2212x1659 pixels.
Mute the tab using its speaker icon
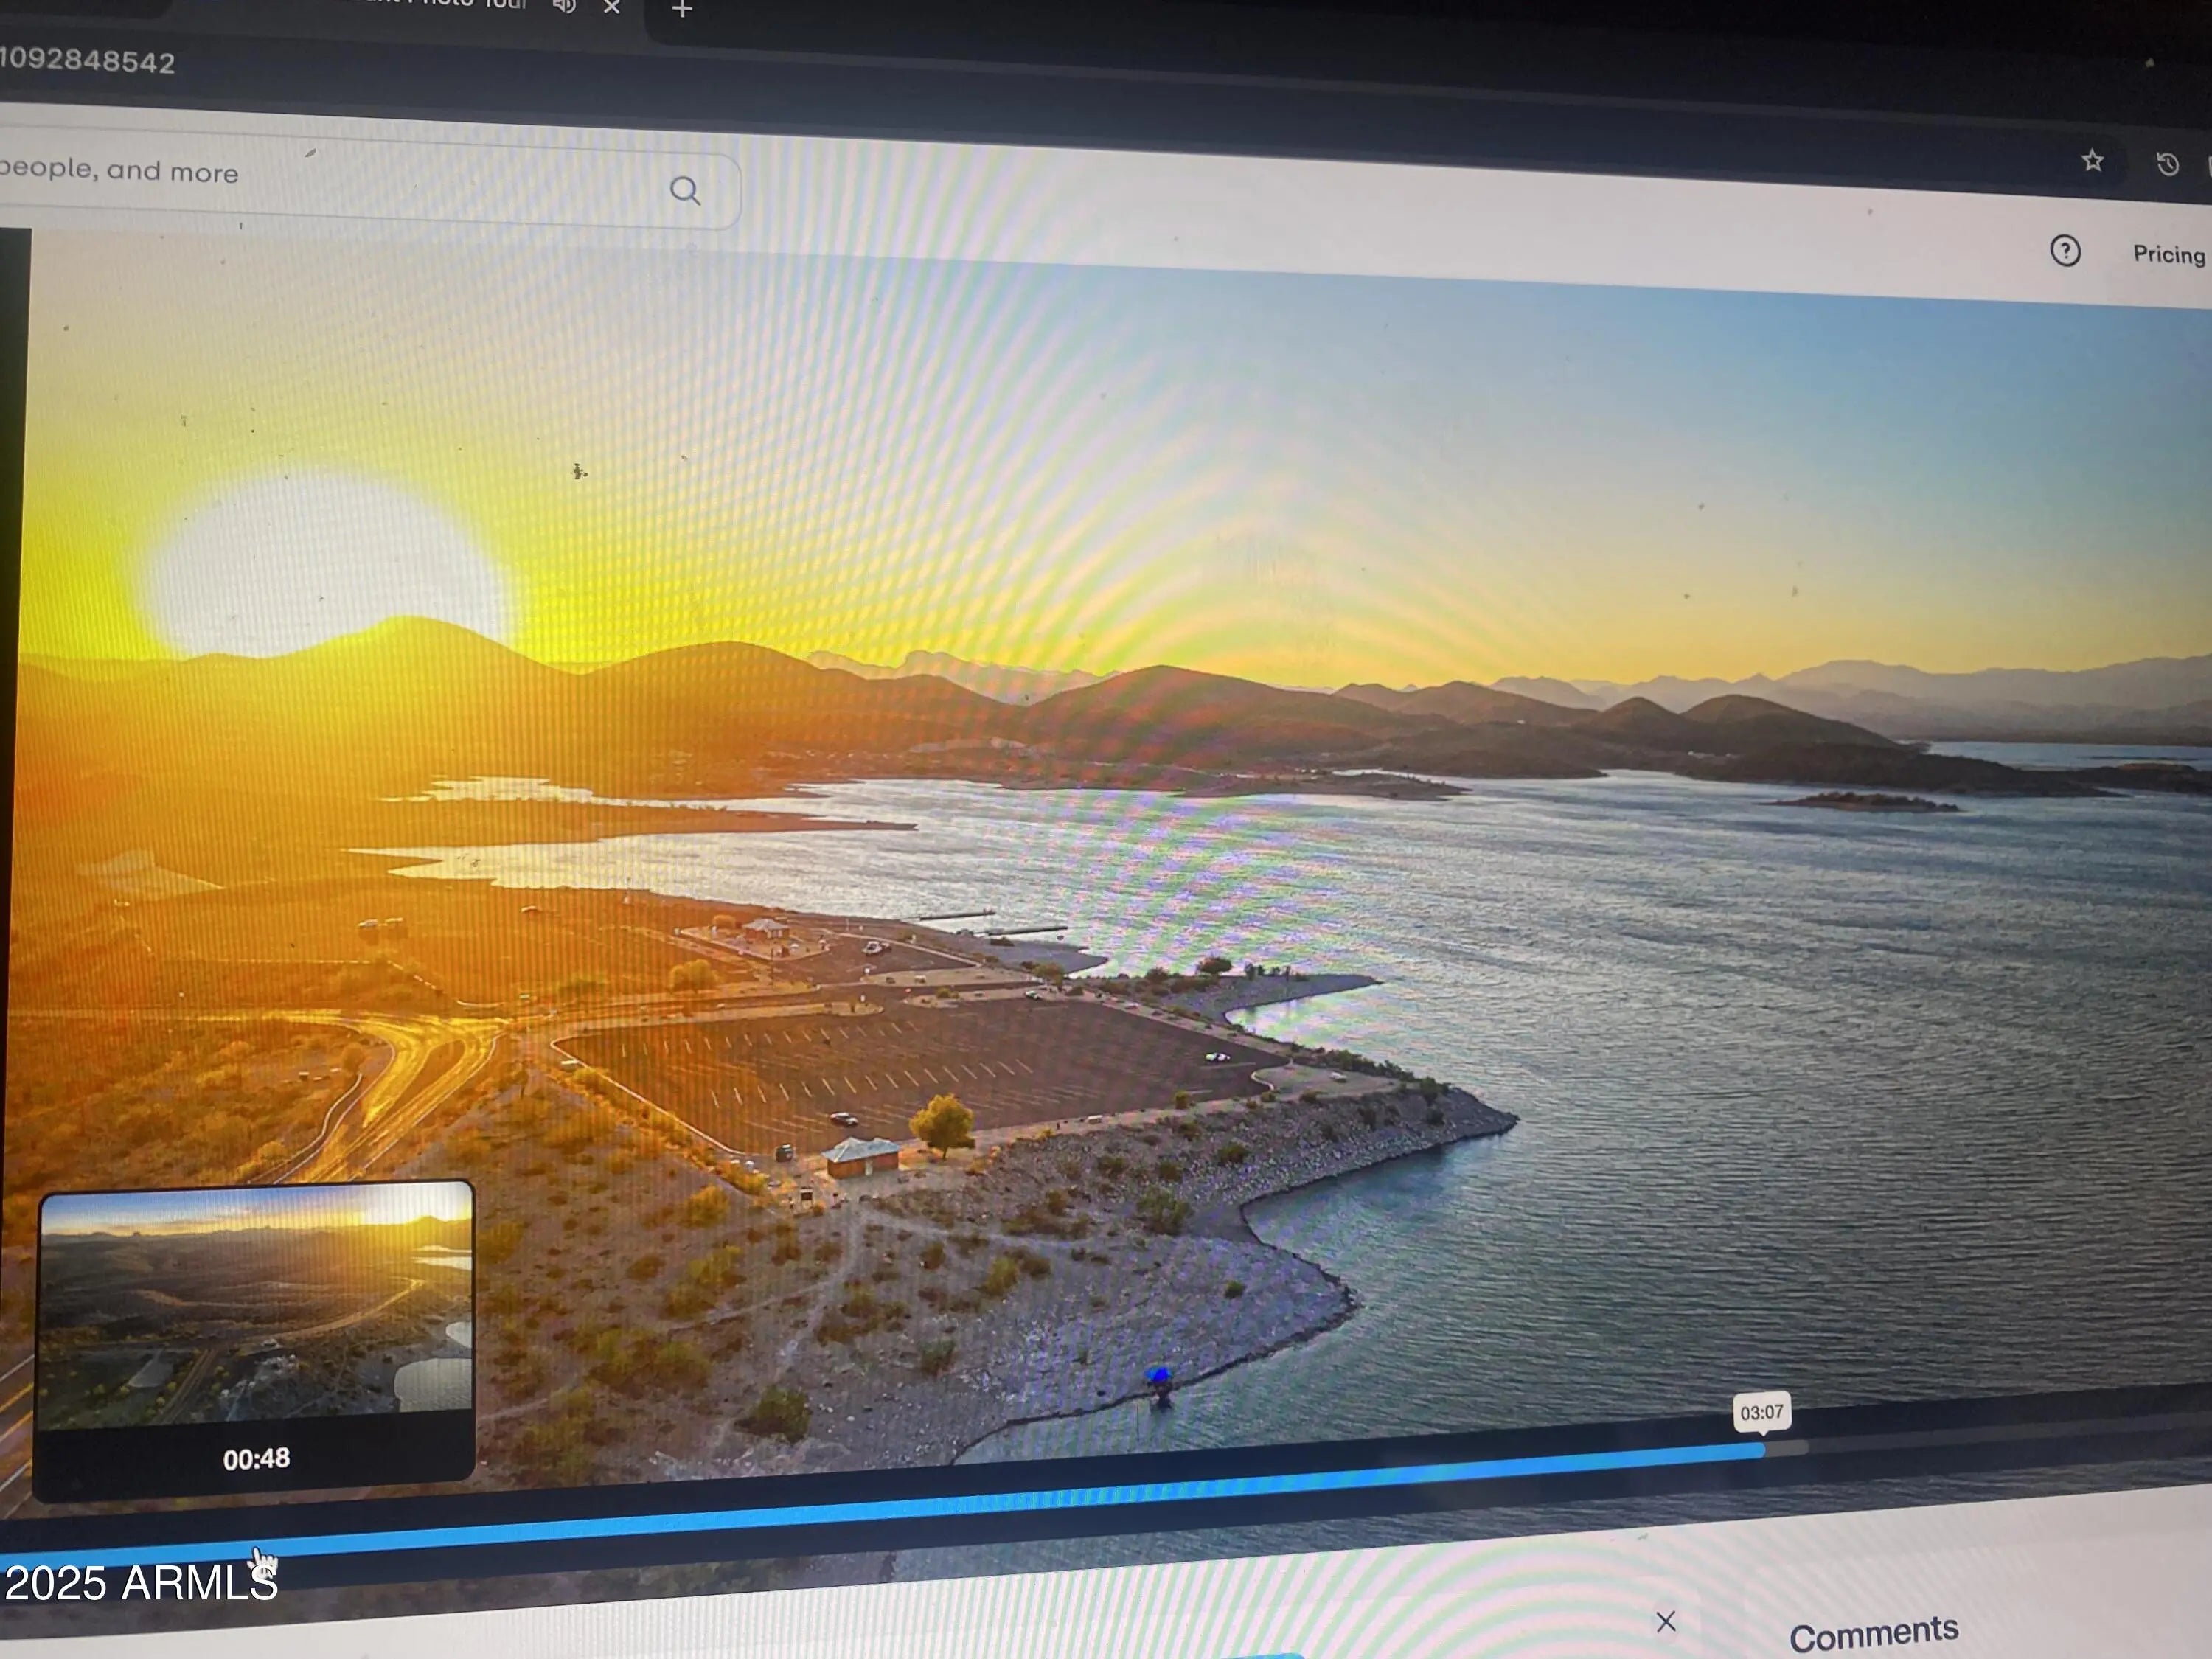[565, 5]
